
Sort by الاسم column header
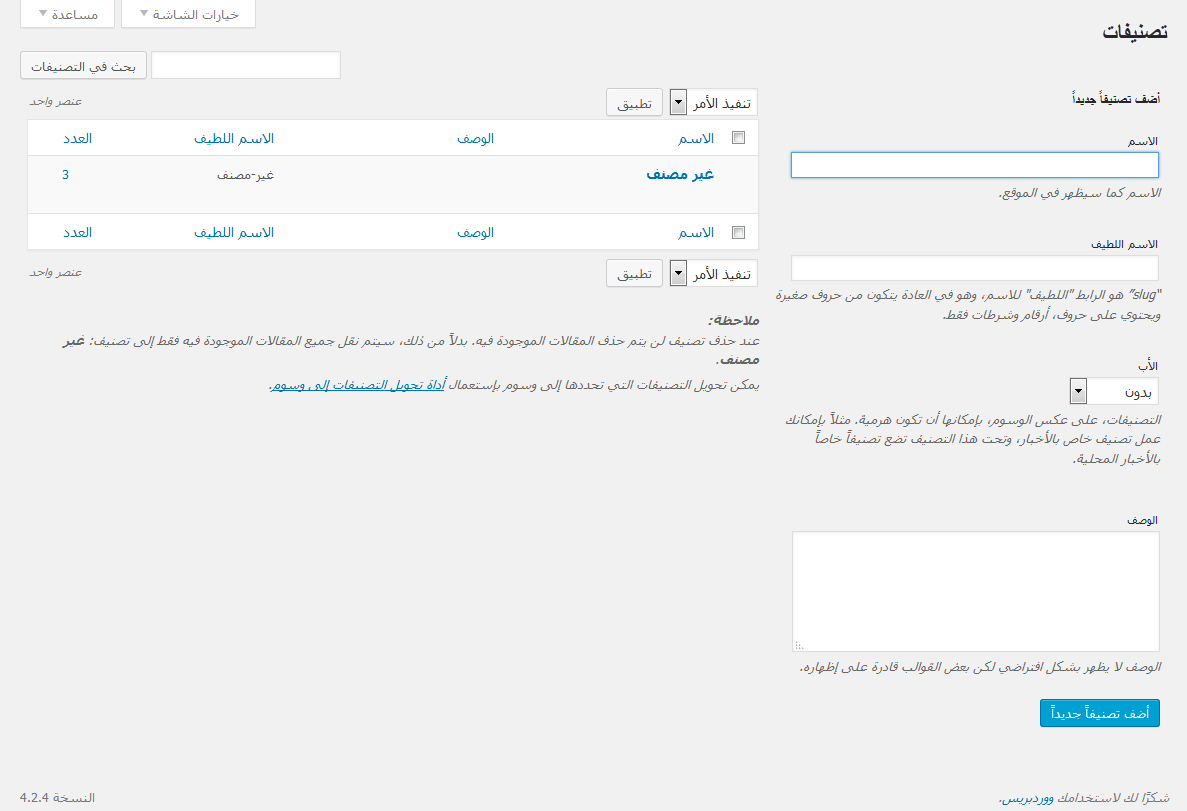pyautogui.click(x=696, y=138)
